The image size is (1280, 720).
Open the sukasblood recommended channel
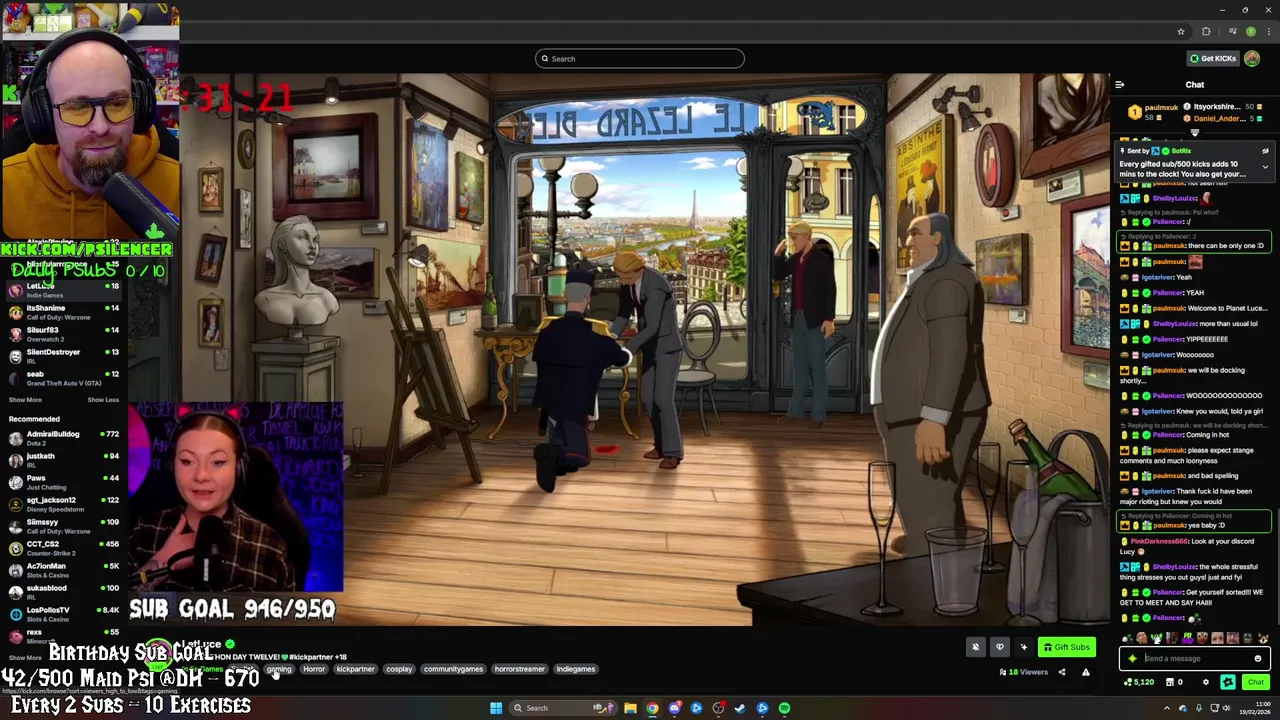64,592
